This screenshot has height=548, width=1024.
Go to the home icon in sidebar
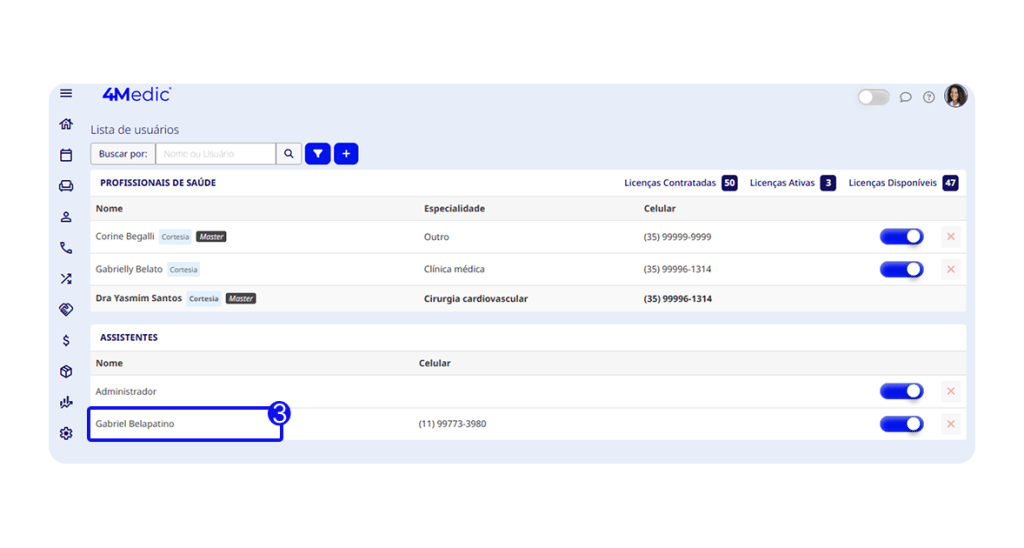[66, 124]
